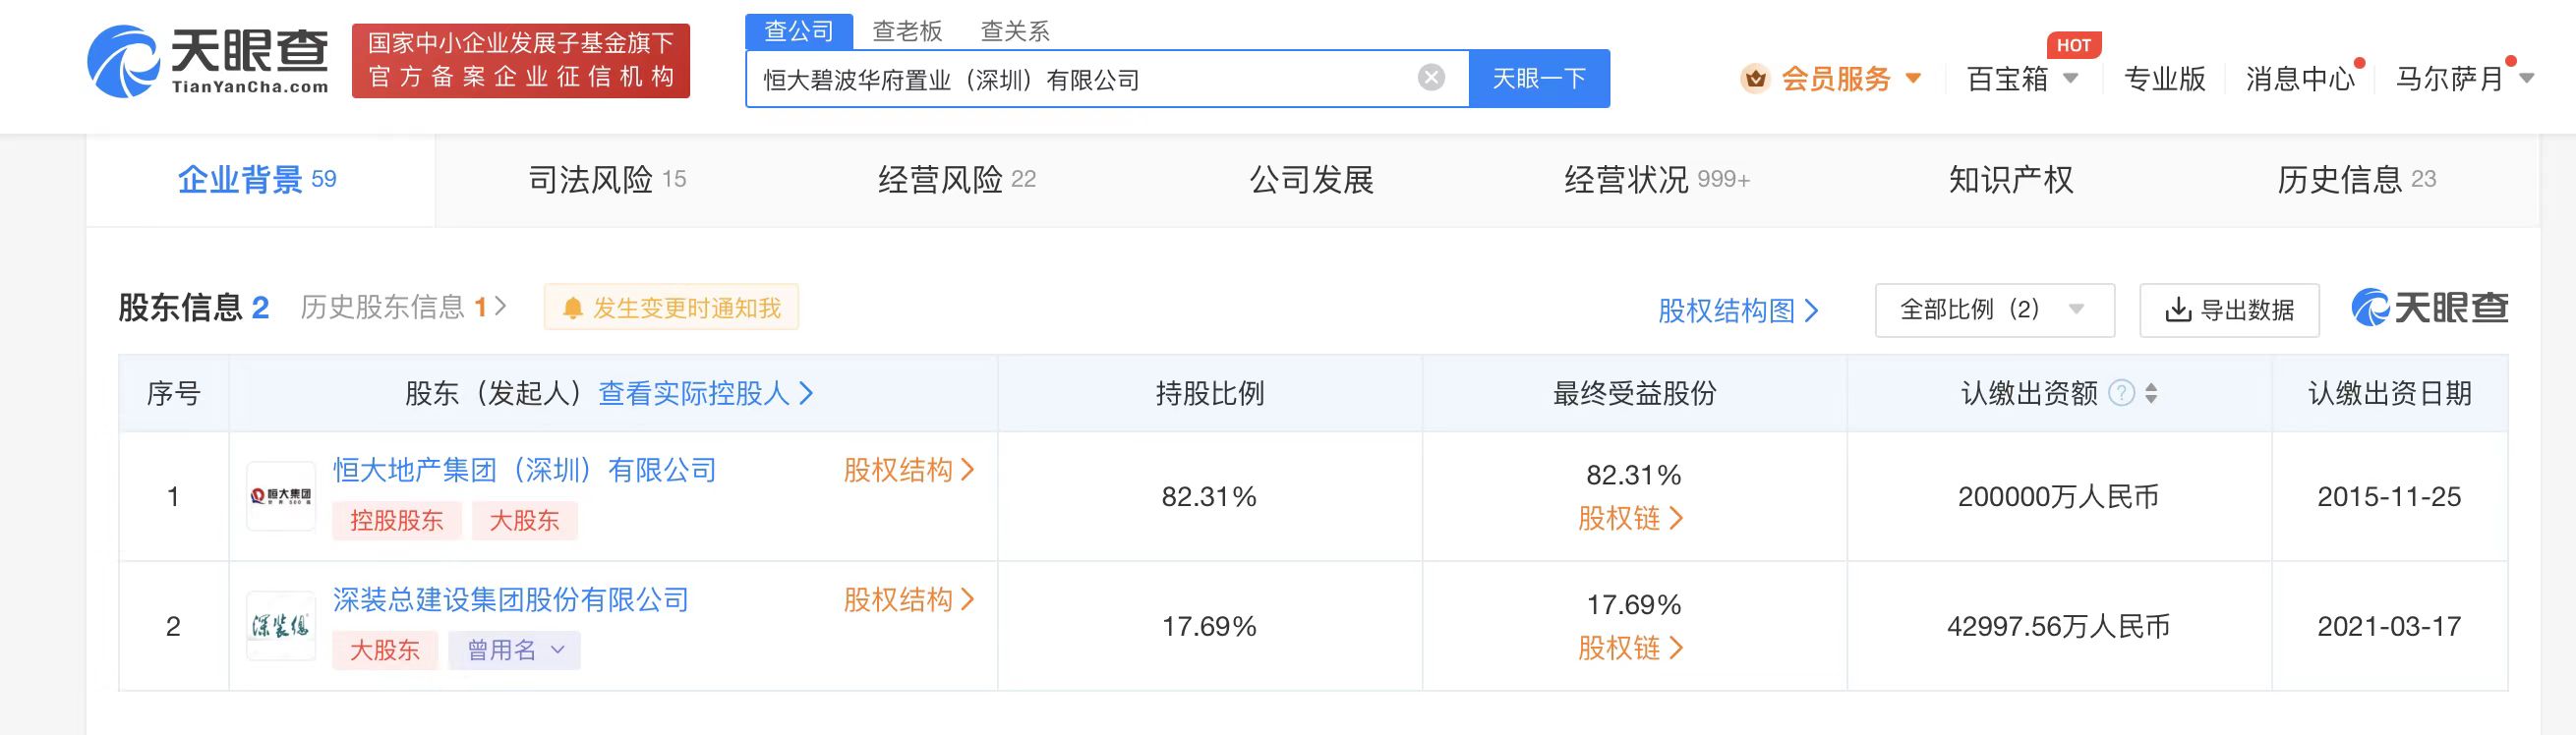
Task: Open the 知识产权 tab
Action: click(2011, 180)
